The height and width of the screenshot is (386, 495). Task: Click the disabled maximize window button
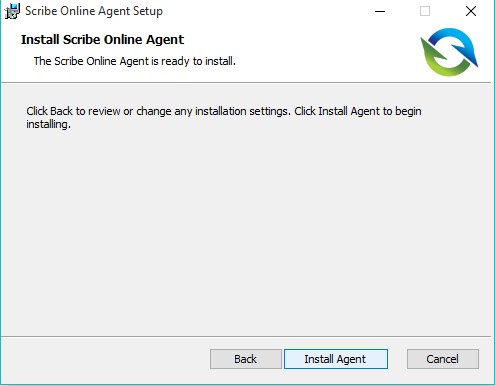point(425,11)
